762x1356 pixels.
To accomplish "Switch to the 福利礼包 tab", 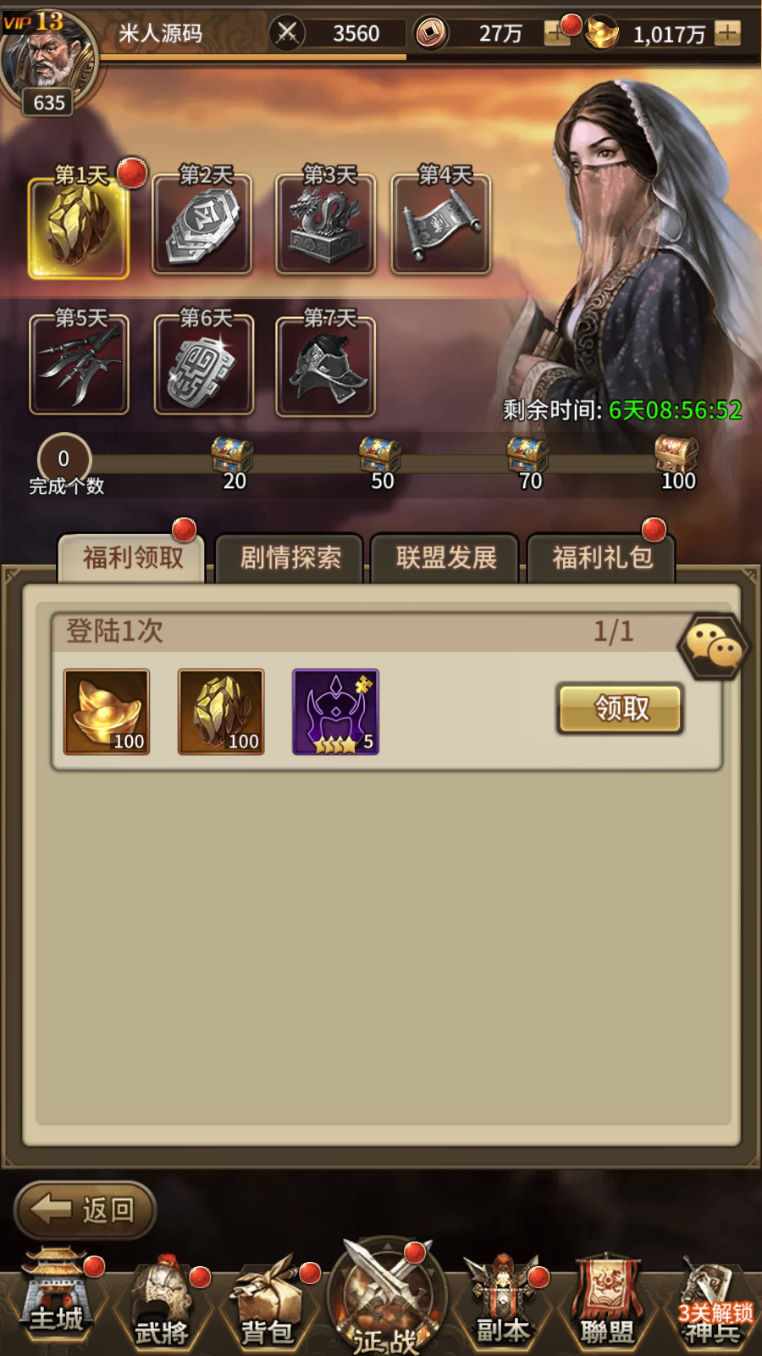I will [x=602, y=558].
